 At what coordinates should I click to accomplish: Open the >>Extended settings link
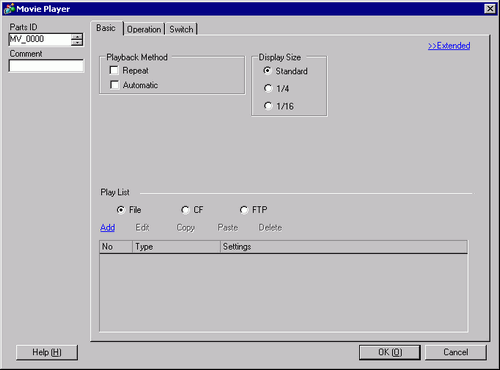click(x=449, y=46)
